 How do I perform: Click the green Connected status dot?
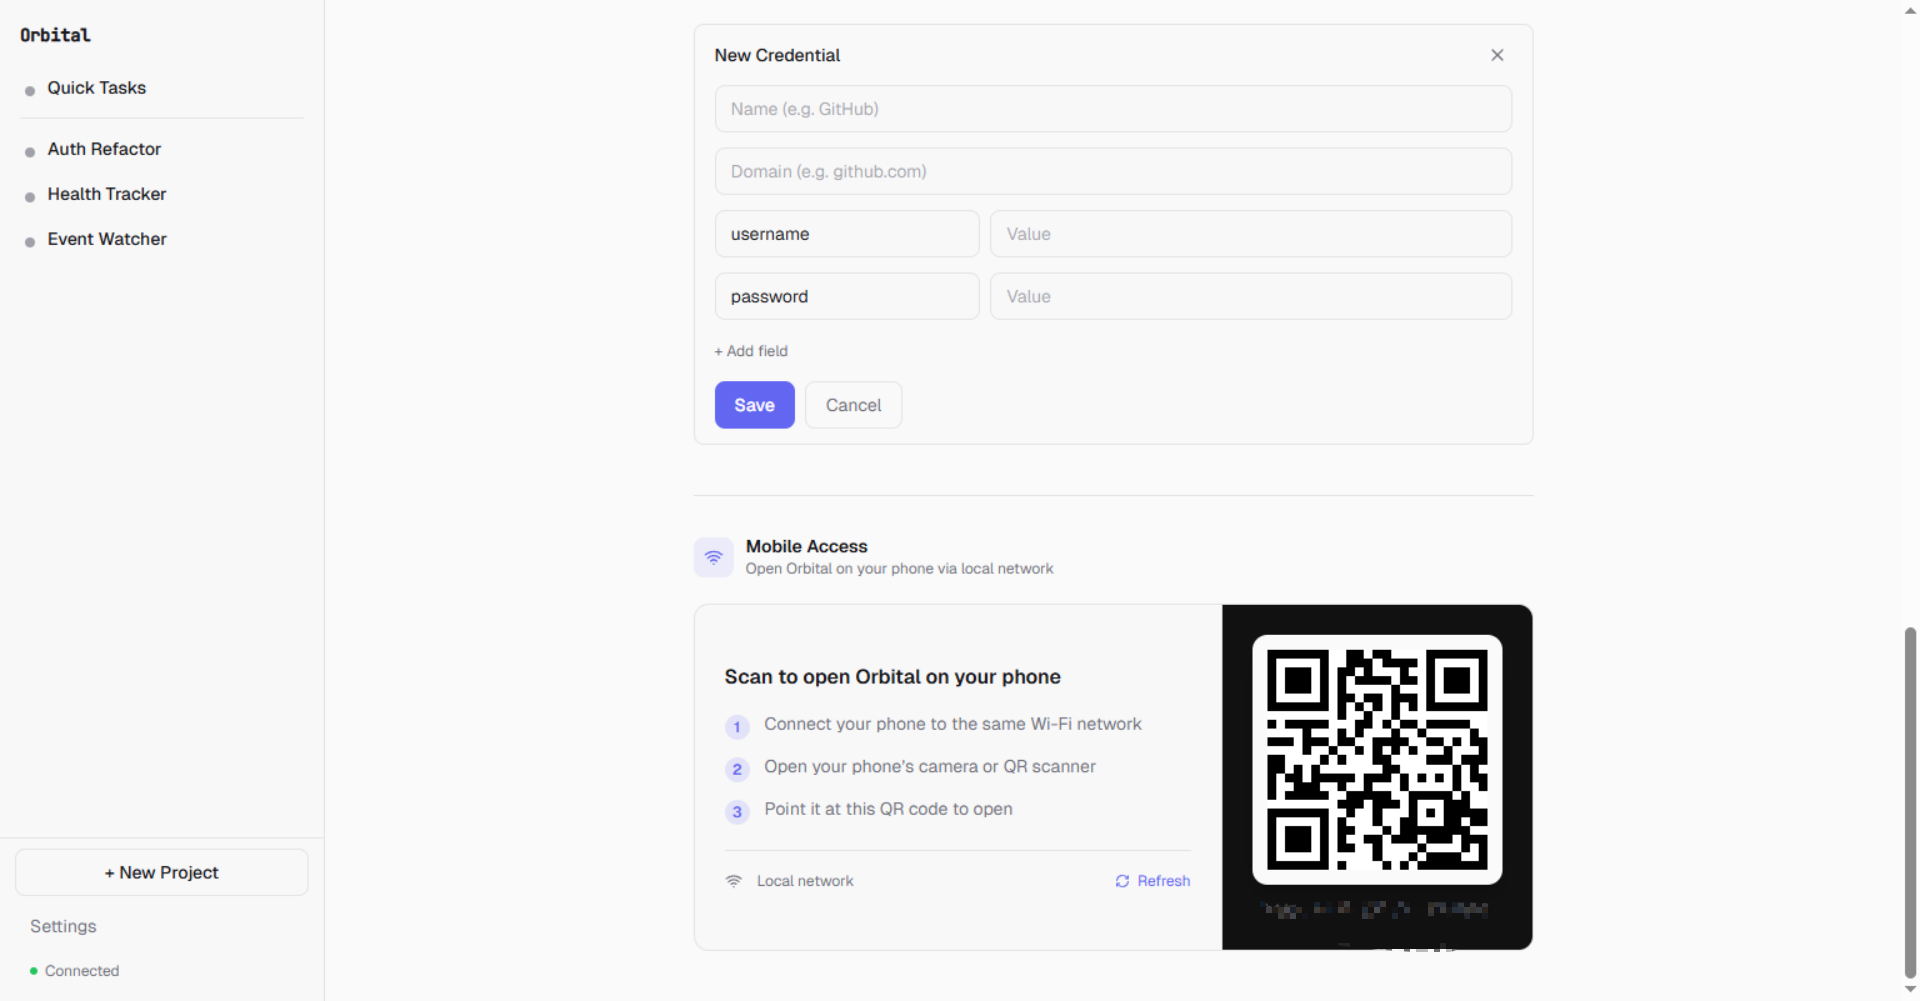33,970
